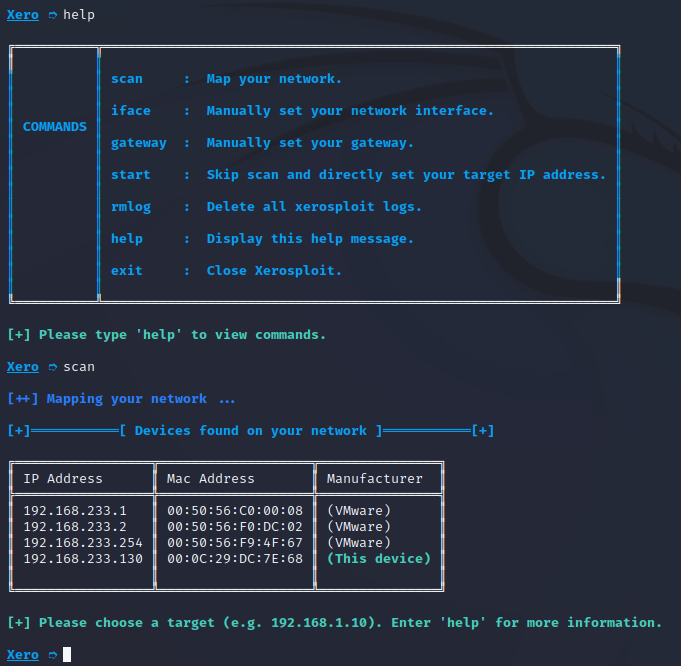The image size is (681, 666).
Task: Click the 'scan' command in help table
Action: tap(126, 79)
